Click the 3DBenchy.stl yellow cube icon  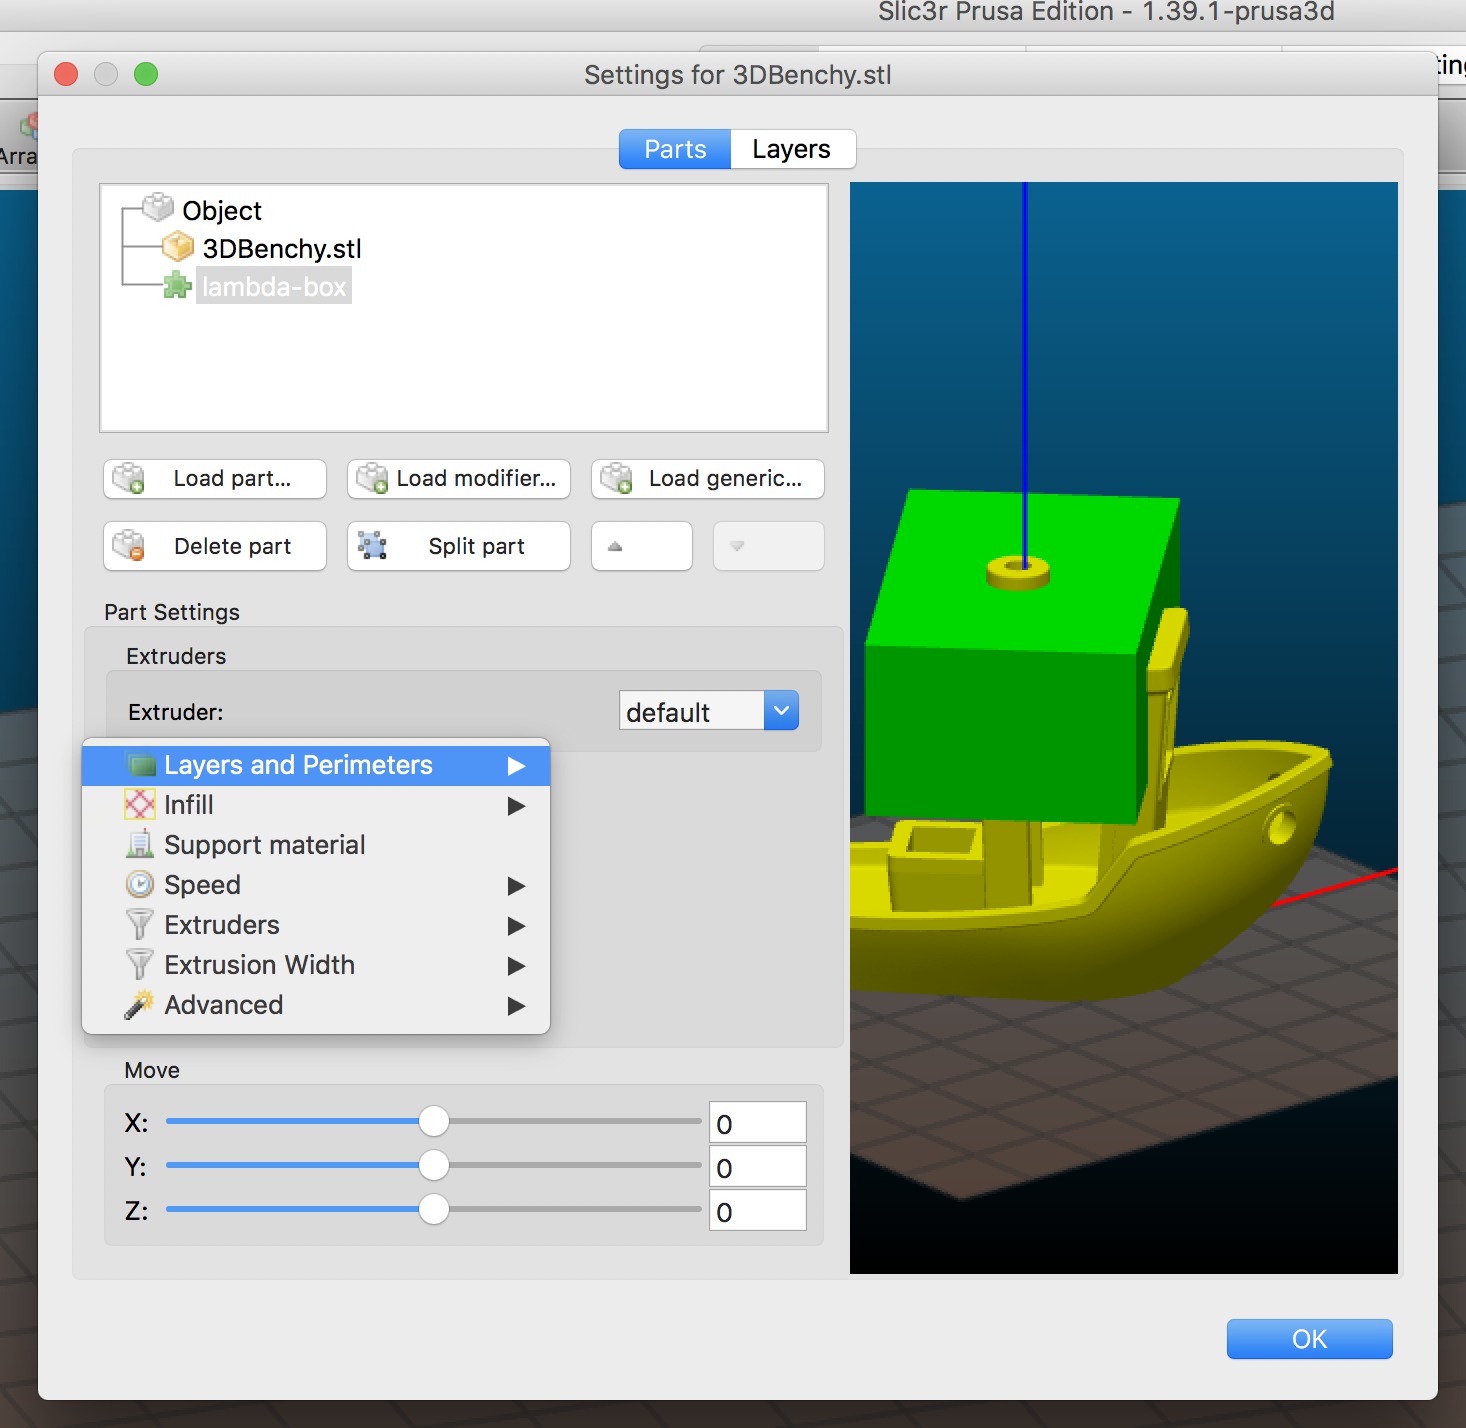coord(178,246)
